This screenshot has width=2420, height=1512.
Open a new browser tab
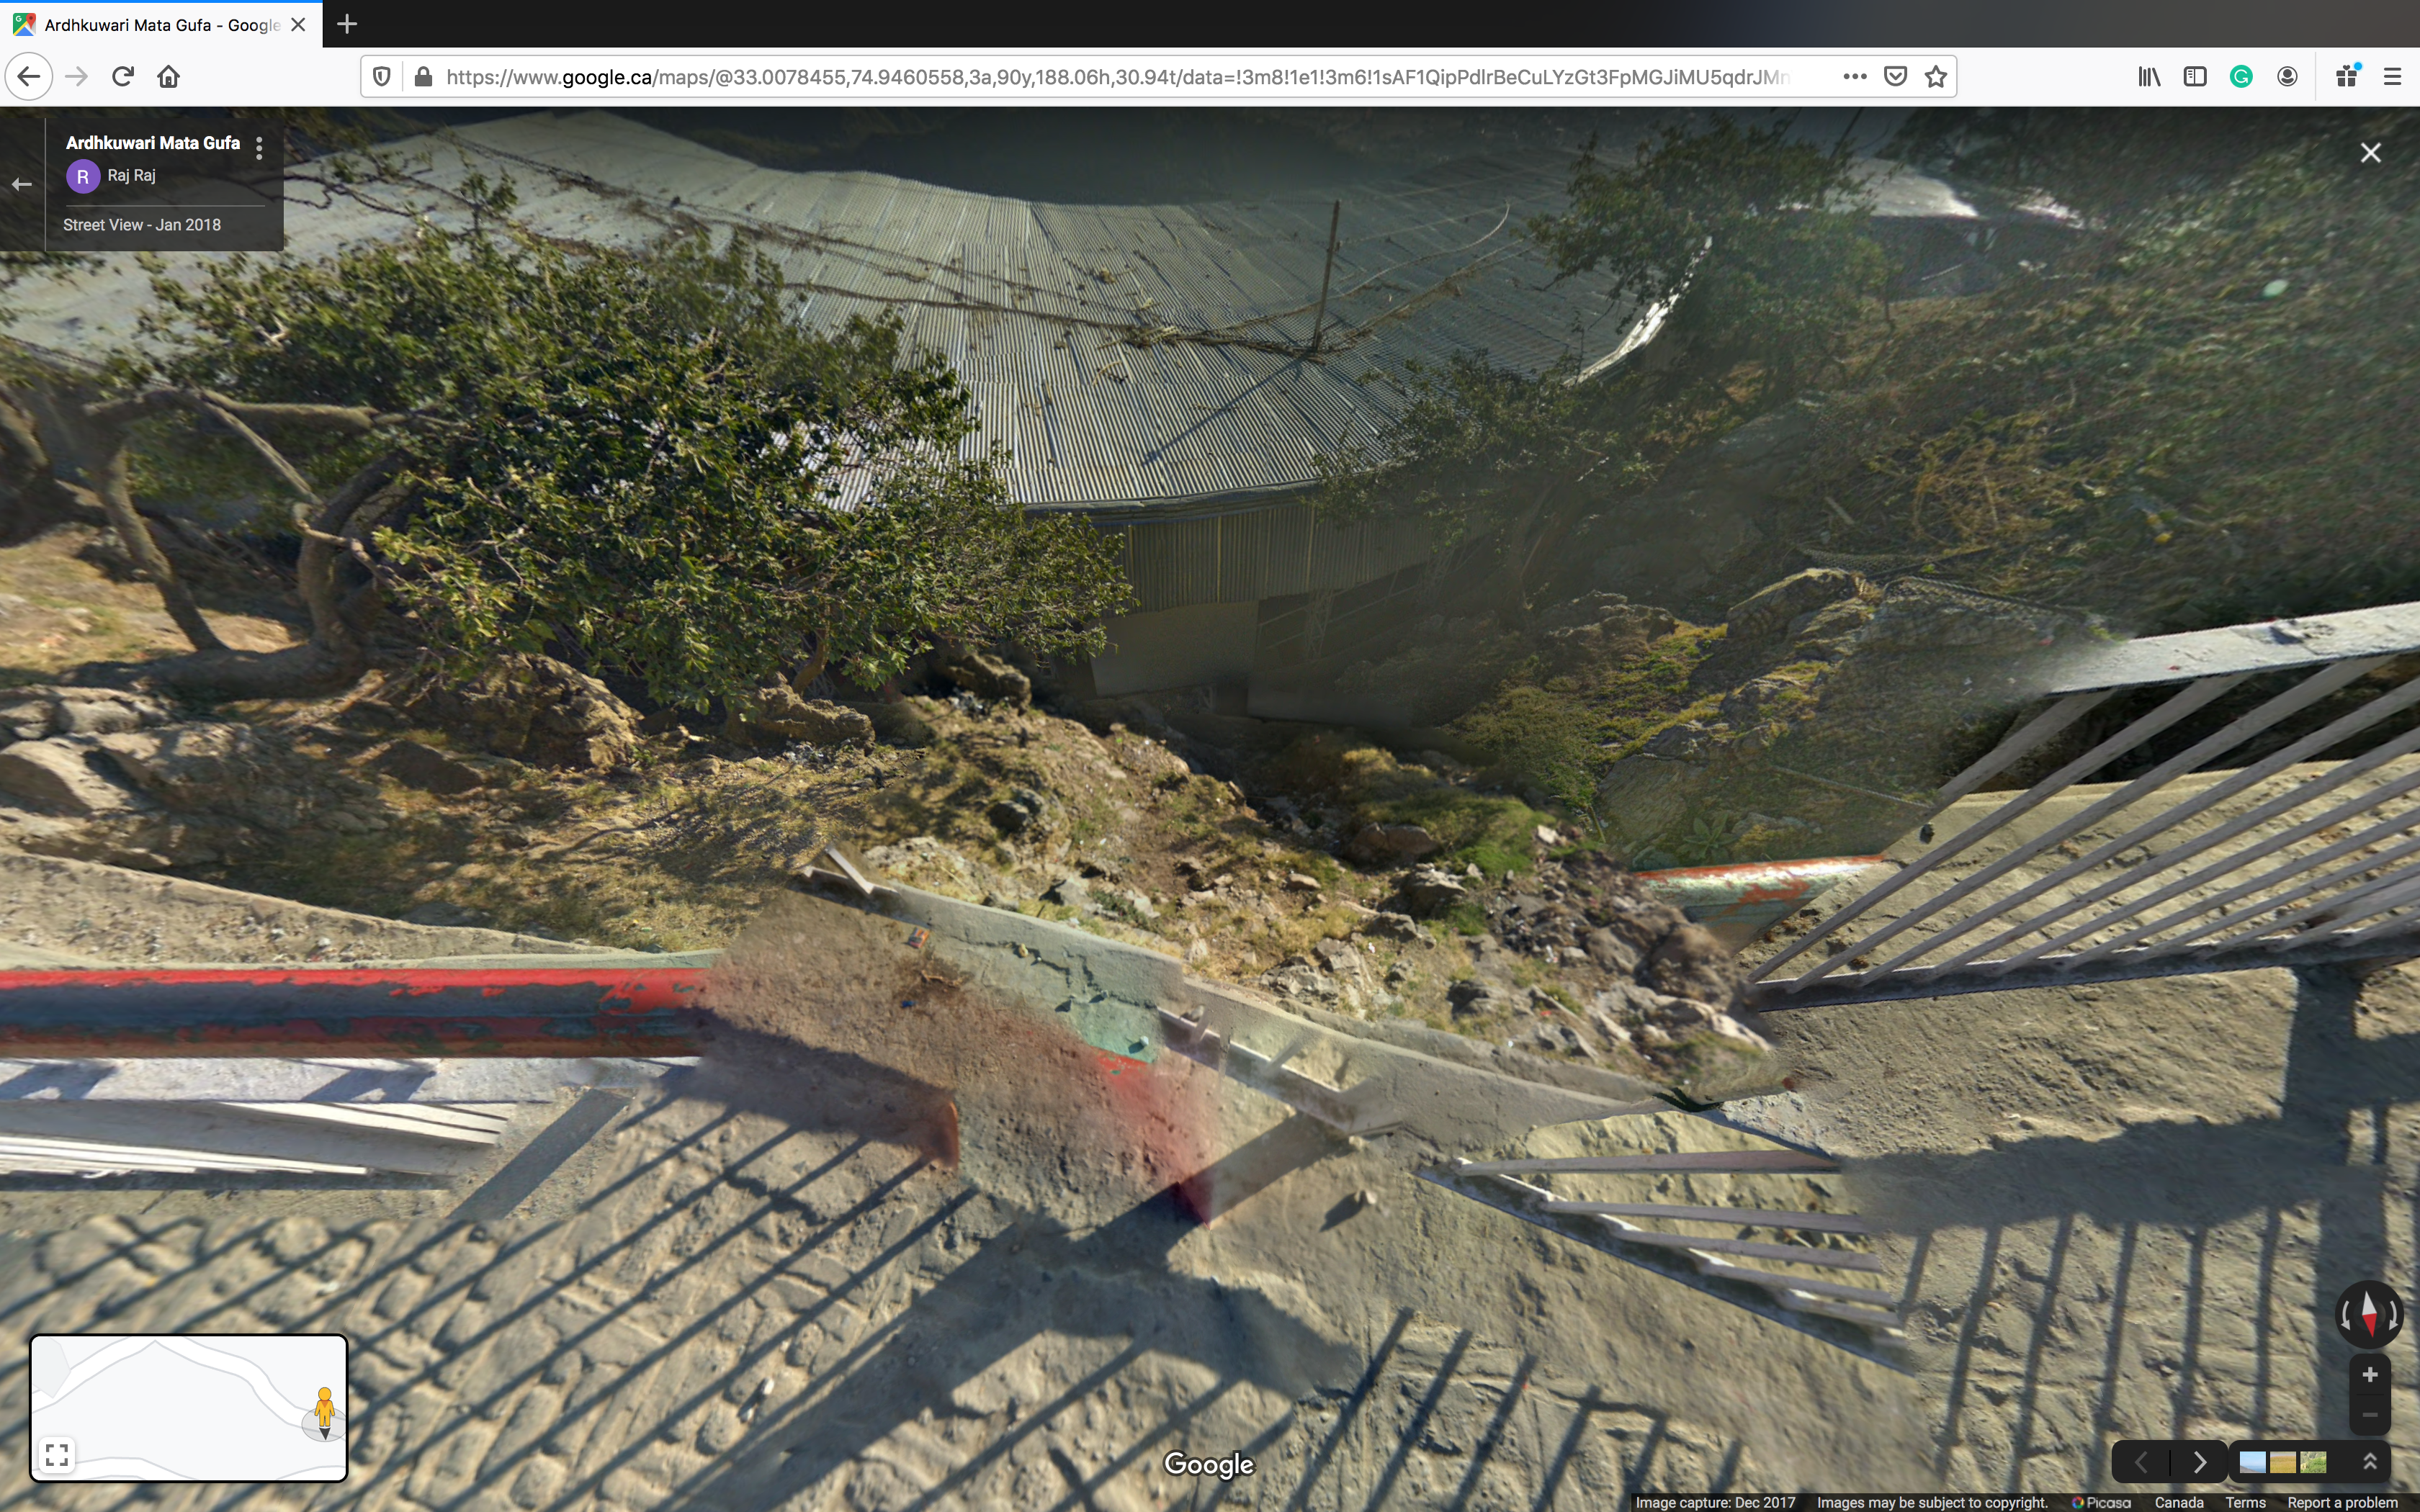(347, 24)
